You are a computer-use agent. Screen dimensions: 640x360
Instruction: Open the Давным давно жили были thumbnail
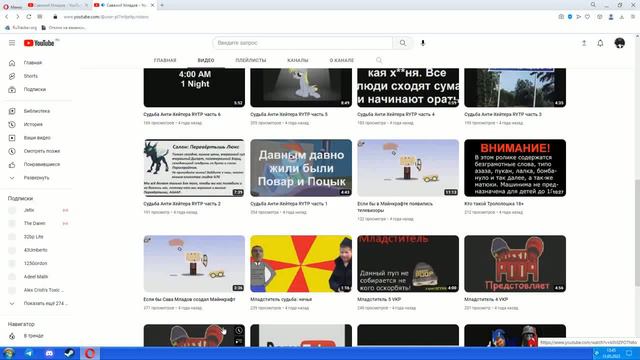301,168
